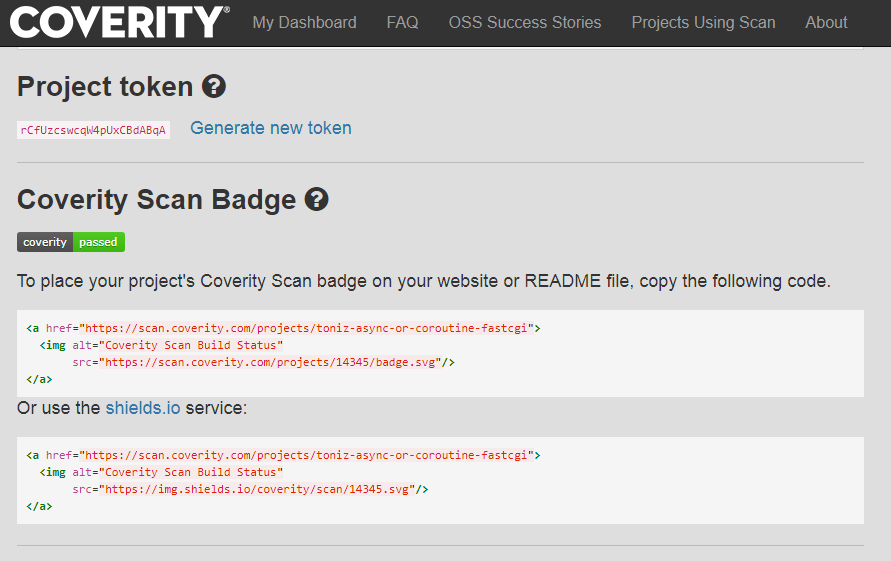Click the img.shields.io source URL in the second snippet

(257, 489)
